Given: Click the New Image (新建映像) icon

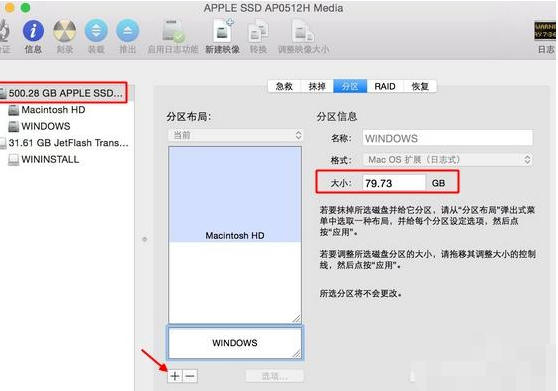Looking at the screenshot, I should coord(223,30).
